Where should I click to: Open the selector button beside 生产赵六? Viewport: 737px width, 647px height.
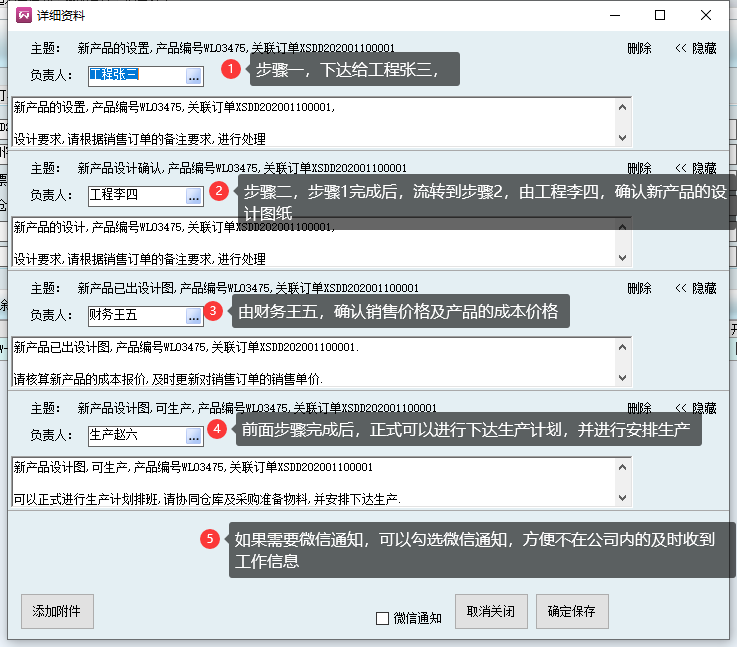tap(194, 435)
